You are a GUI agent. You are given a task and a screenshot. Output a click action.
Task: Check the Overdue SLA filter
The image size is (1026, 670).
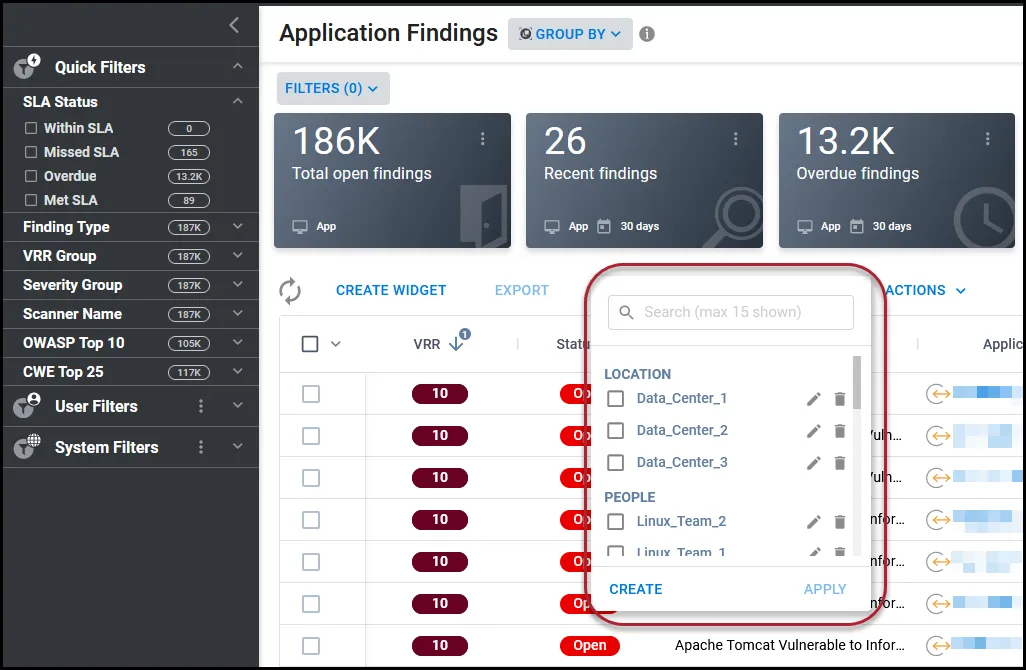point(31,176)
